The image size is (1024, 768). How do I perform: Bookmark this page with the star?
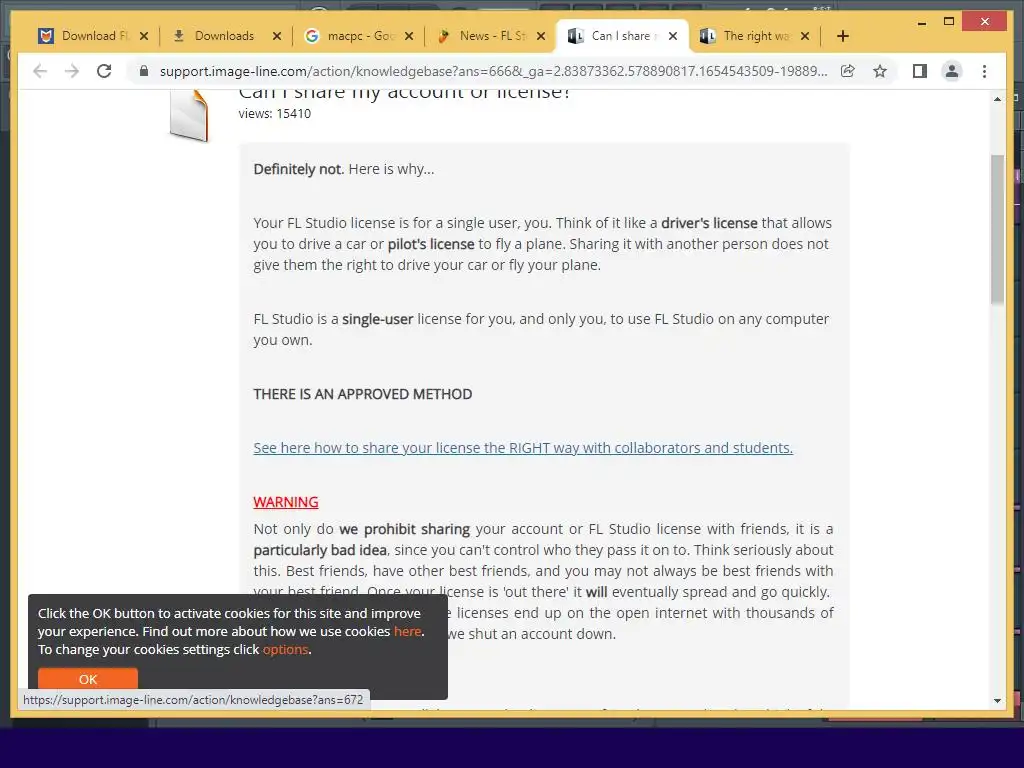click(880, 71)
